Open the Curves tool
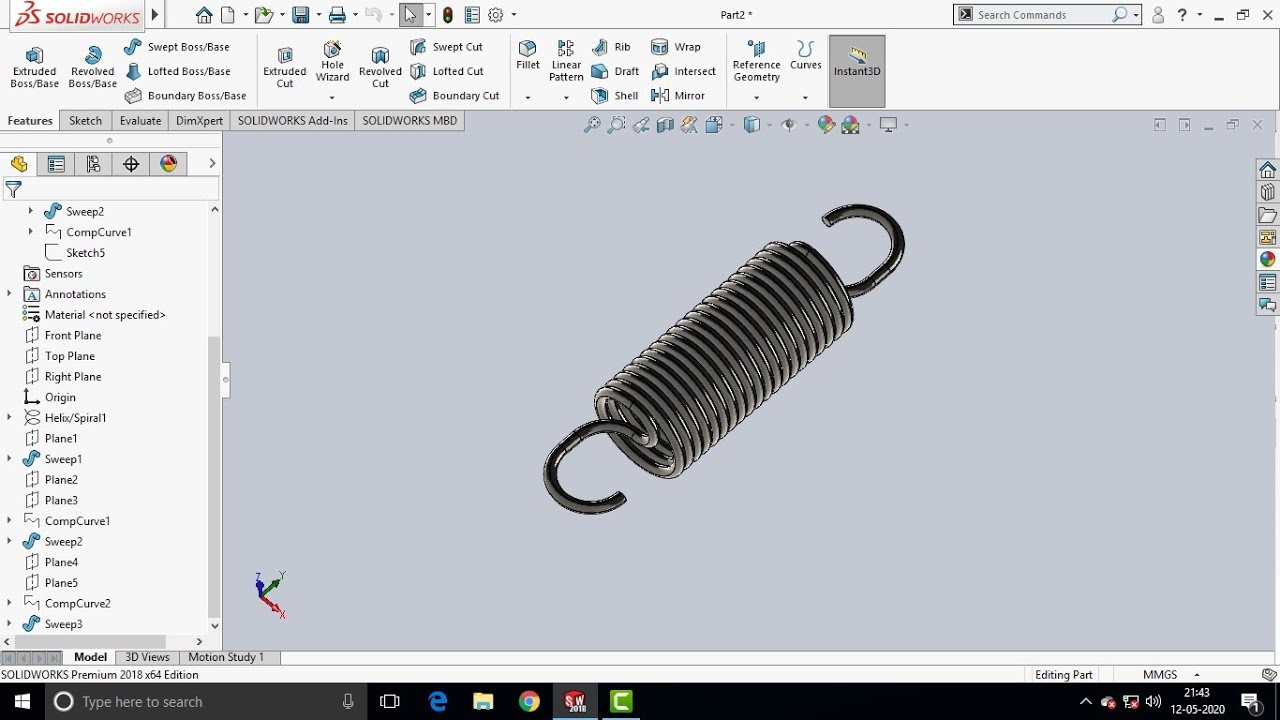 click(805, 56)
